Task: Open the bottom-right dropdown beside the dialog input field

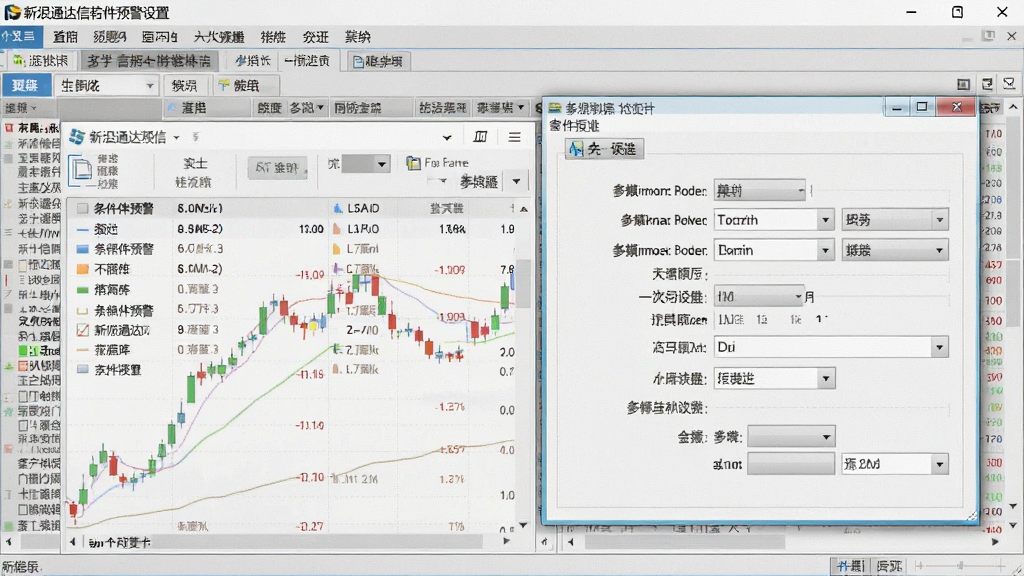Action: [x=895, y=464]
